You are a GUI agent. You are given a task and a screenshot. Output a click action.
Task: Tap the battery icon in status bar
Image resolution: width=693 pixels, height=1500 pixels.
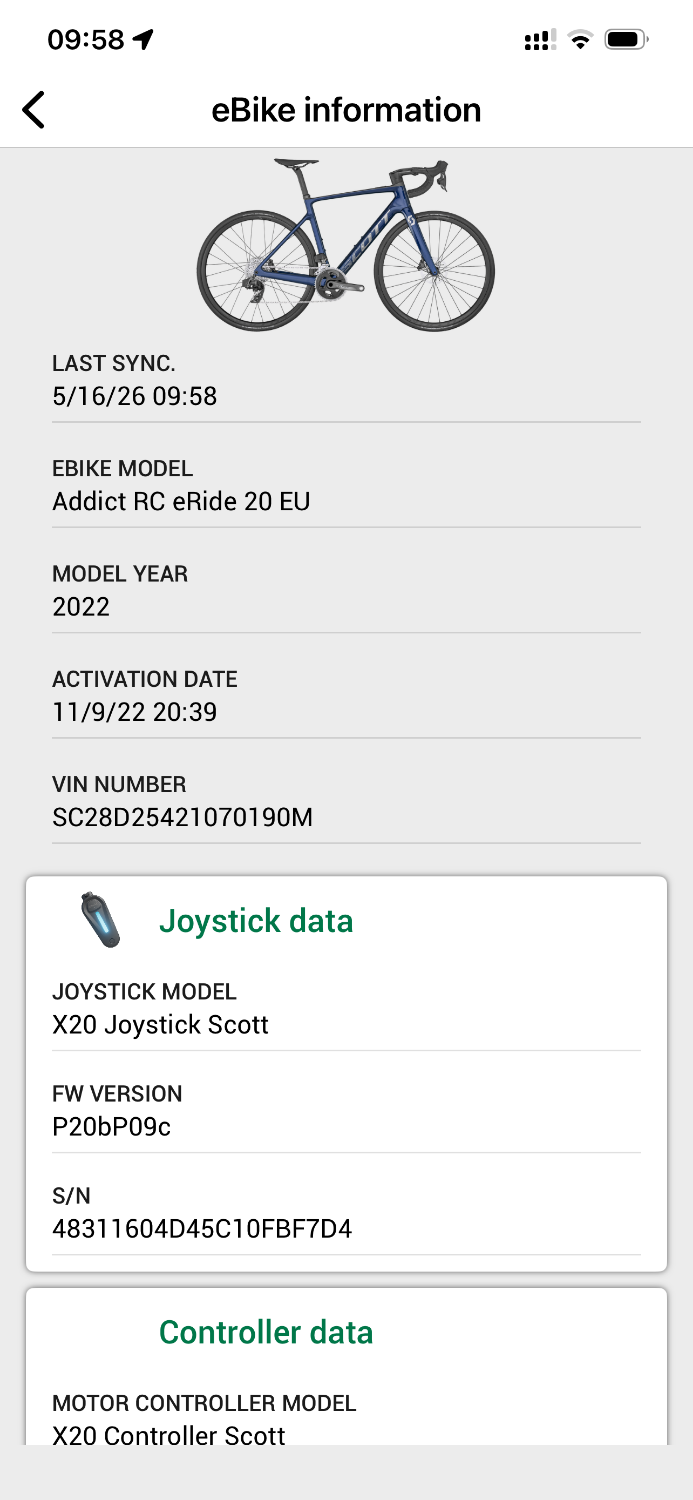(x=628, y=40)
